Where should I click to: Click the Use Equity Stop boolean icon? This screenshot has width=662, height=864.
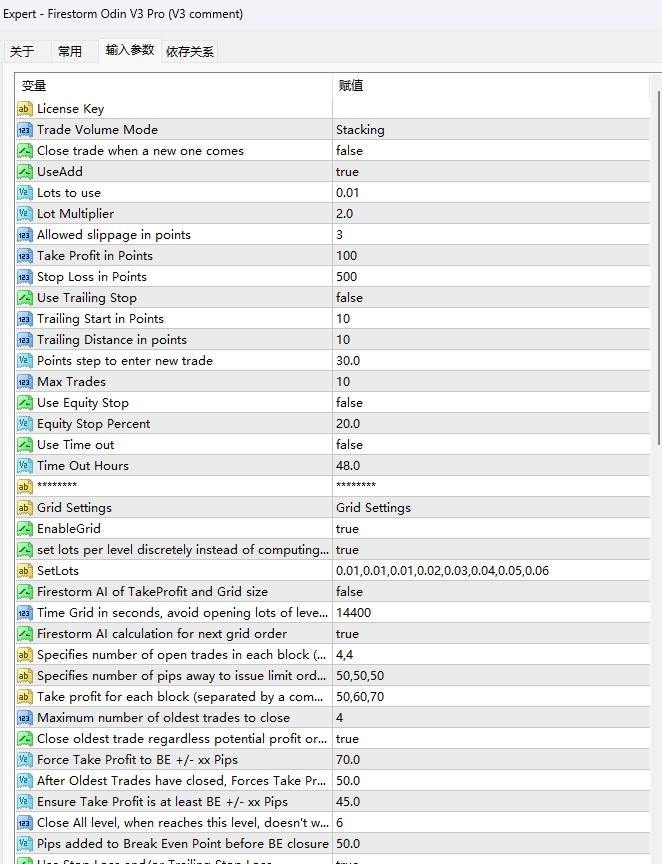coord(24,403)
